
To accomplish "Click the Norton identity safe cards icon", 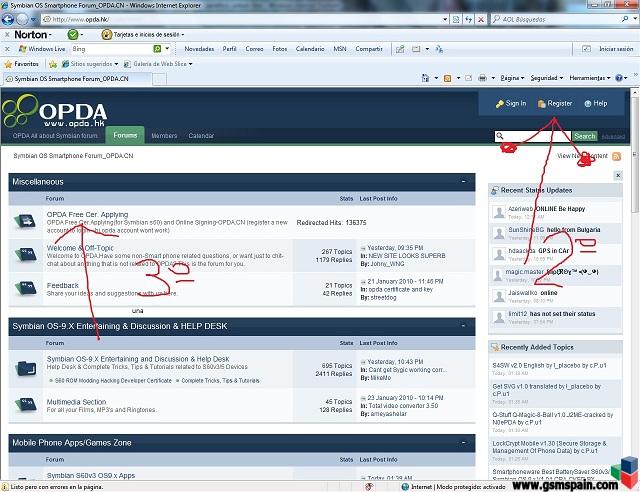I will [107, 35].
